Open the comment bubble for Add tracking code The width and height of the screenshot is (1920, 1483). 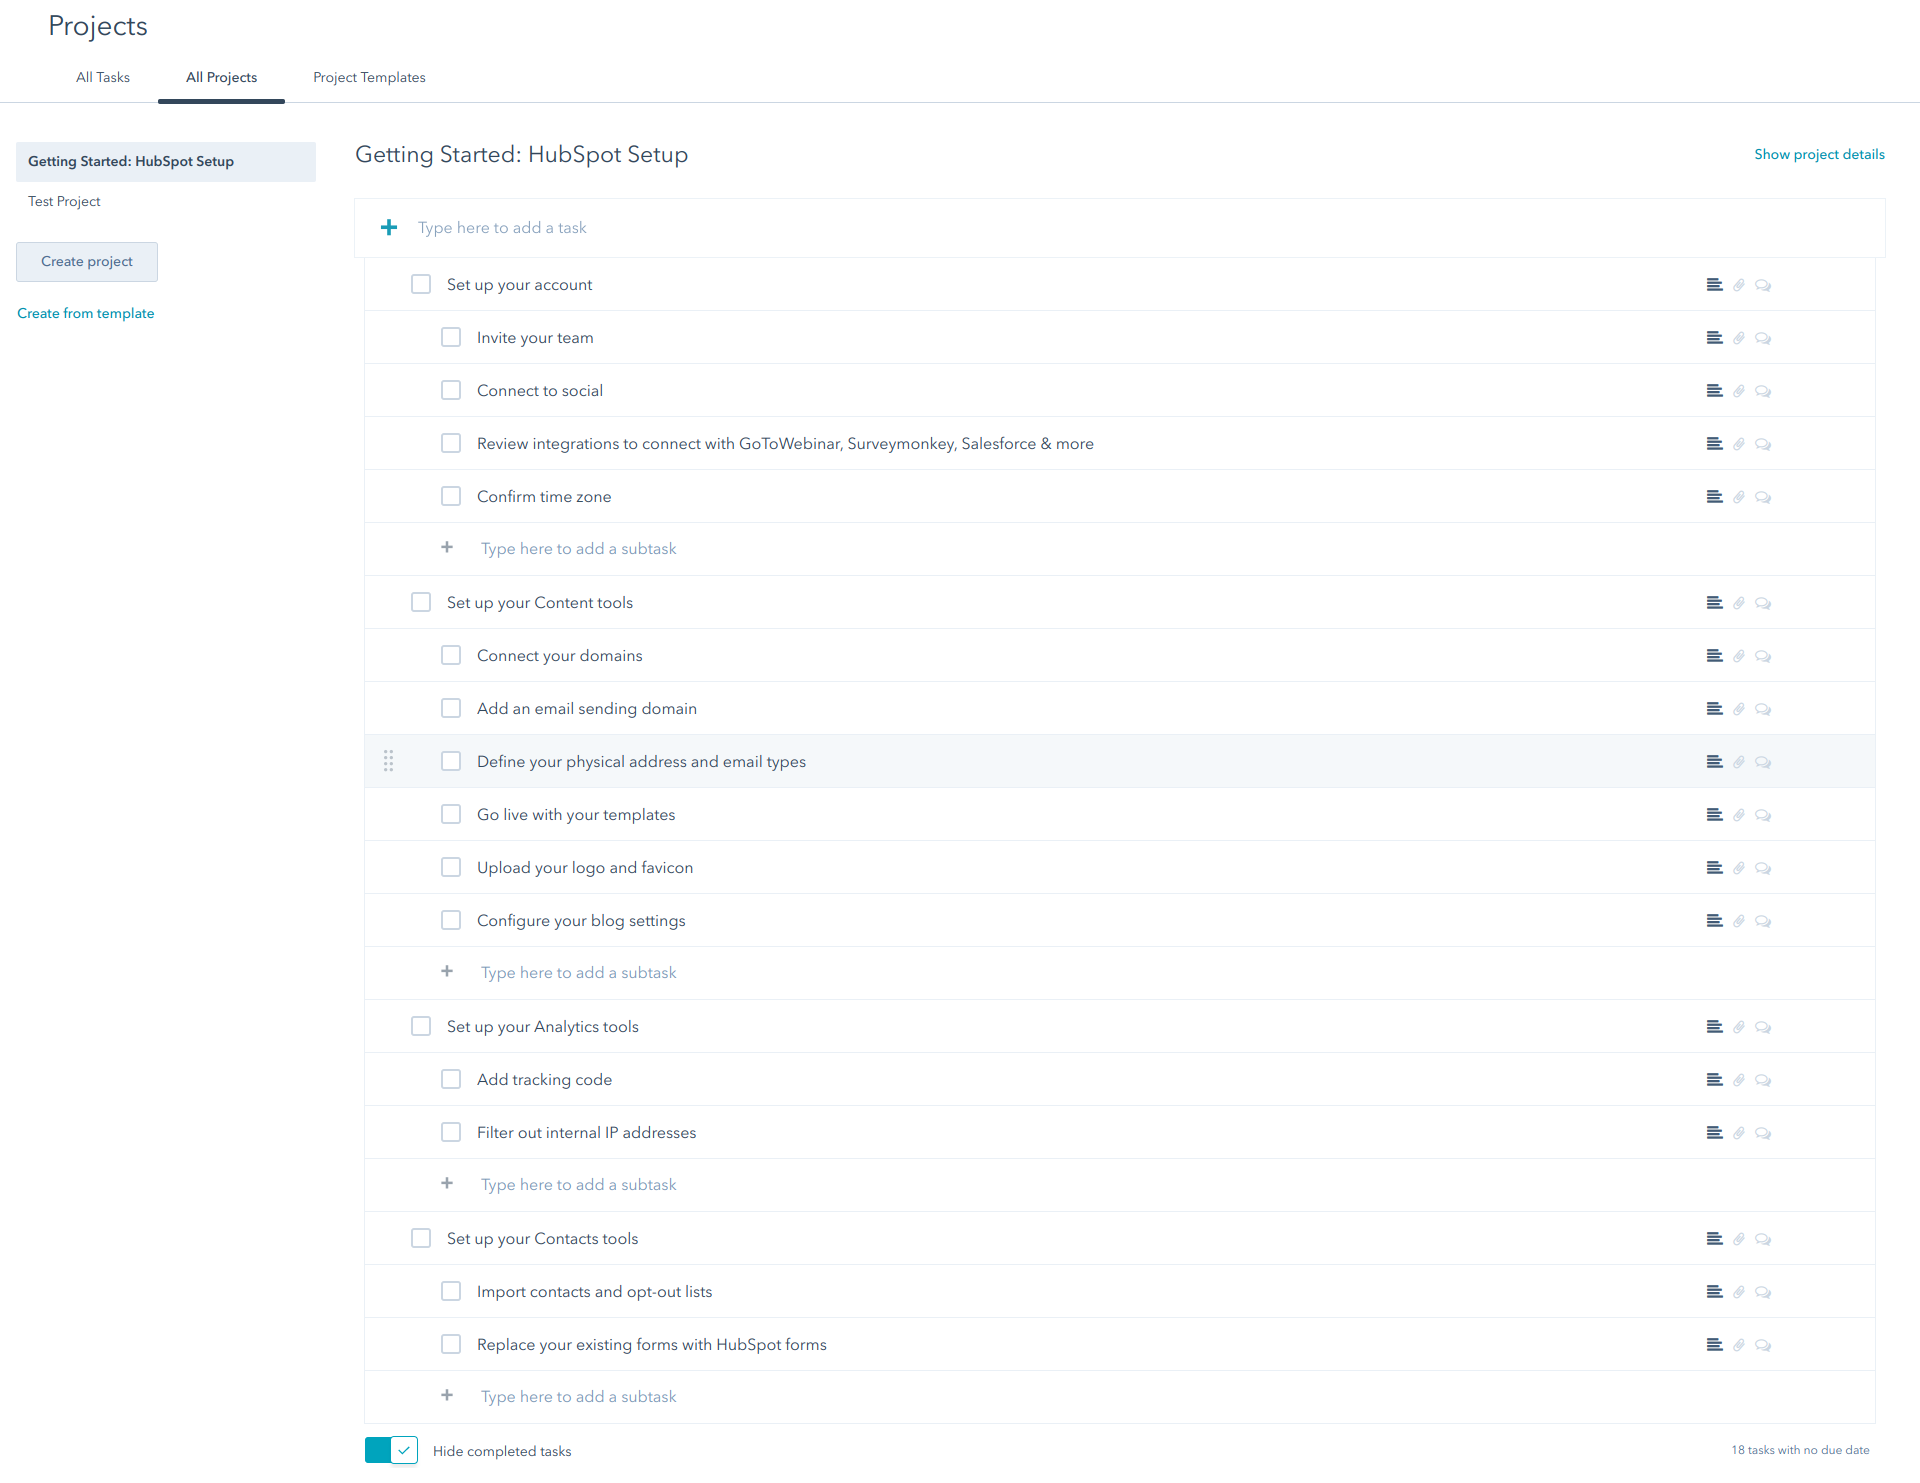pyautogui.click(x=1763, y=1079)
